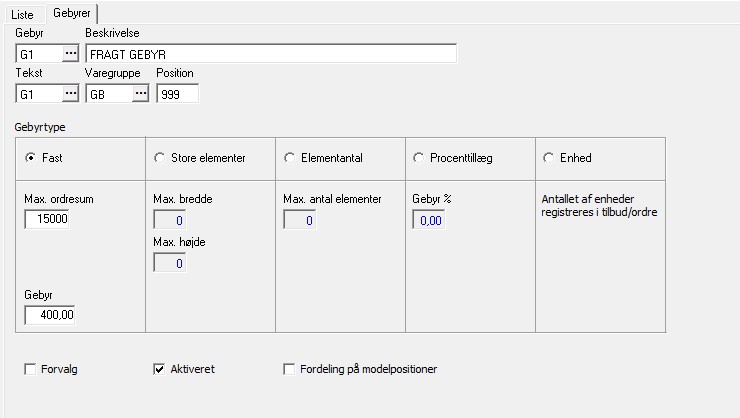Viewport: 740px width, 418px height.
Task: Pick the Procenttillæg fee type
Action: 419,158
